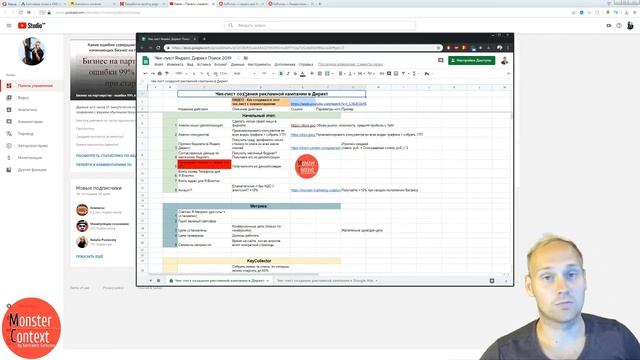Focus YouTube Studio channel search field
This screenshot has height=360, width=640.
click(x=320, y=25)
